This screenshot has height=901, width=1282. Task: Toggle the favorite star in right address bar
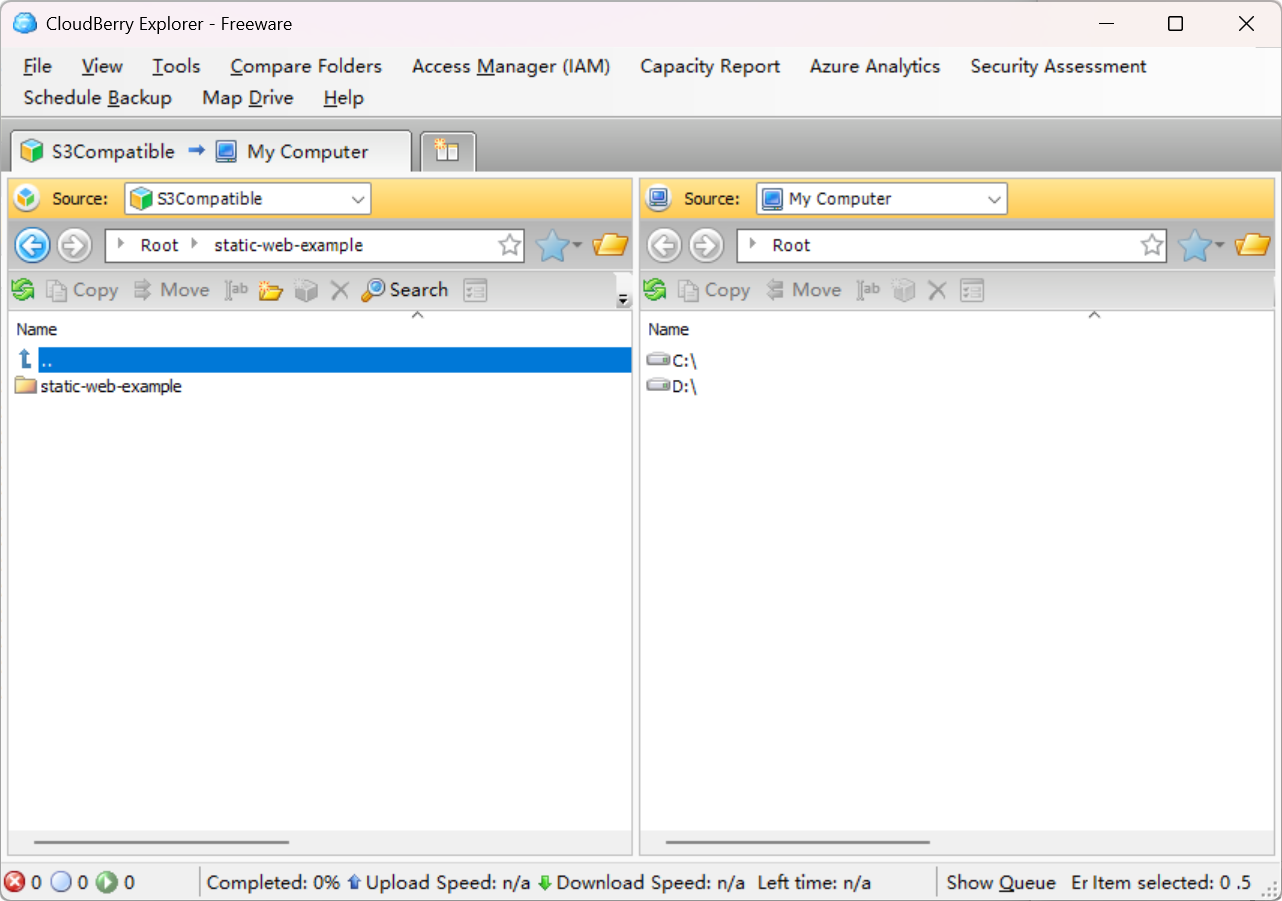coord(1152,245)
